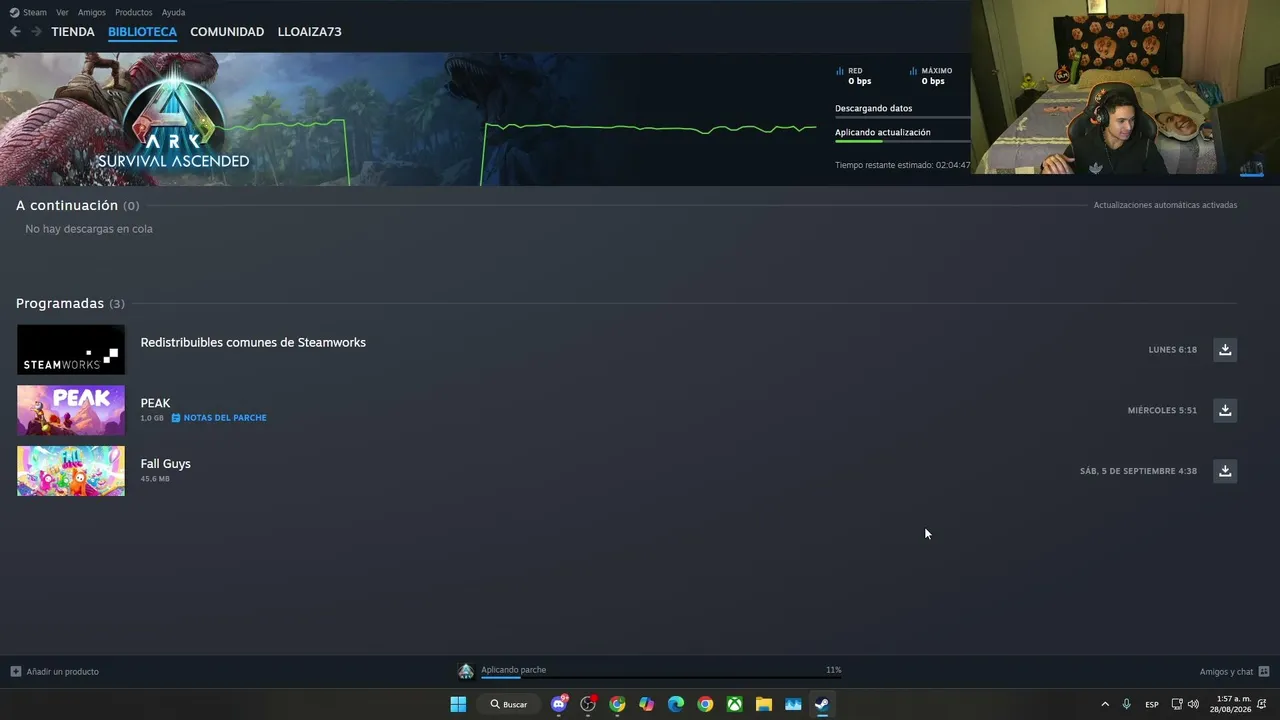Image resolution: width=1280 pixels, height=720 pixels.
Task: Click the RED network speed indicator
Action: [x=853, y=76]
